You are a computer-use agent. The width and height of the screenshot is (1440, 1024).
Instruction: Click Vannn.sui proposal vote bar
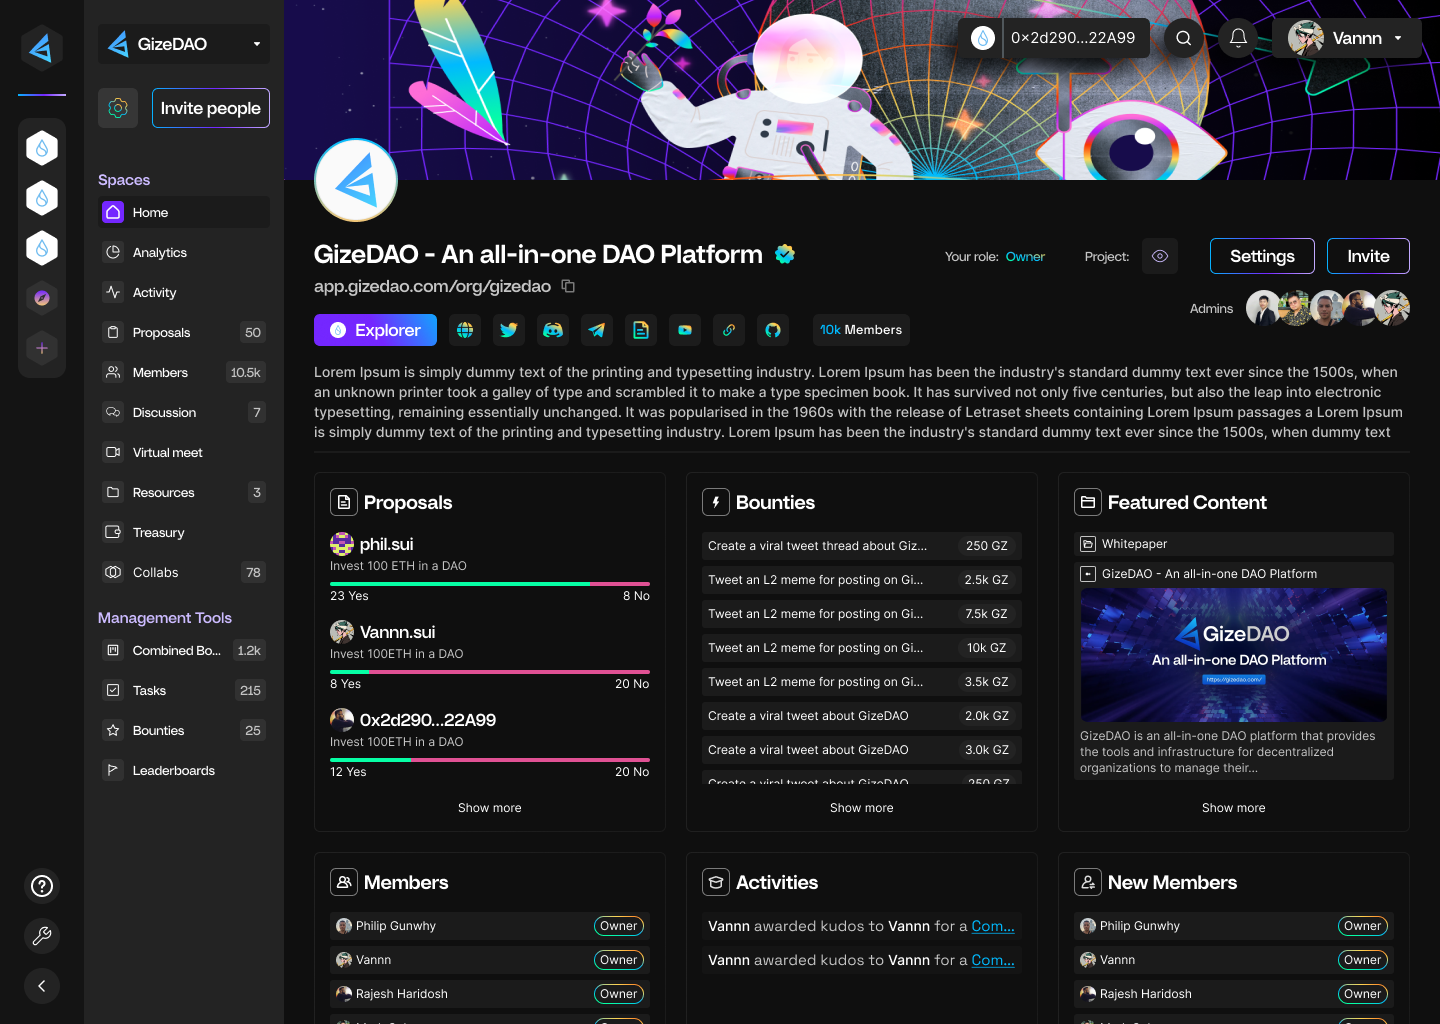coord(490,671)
